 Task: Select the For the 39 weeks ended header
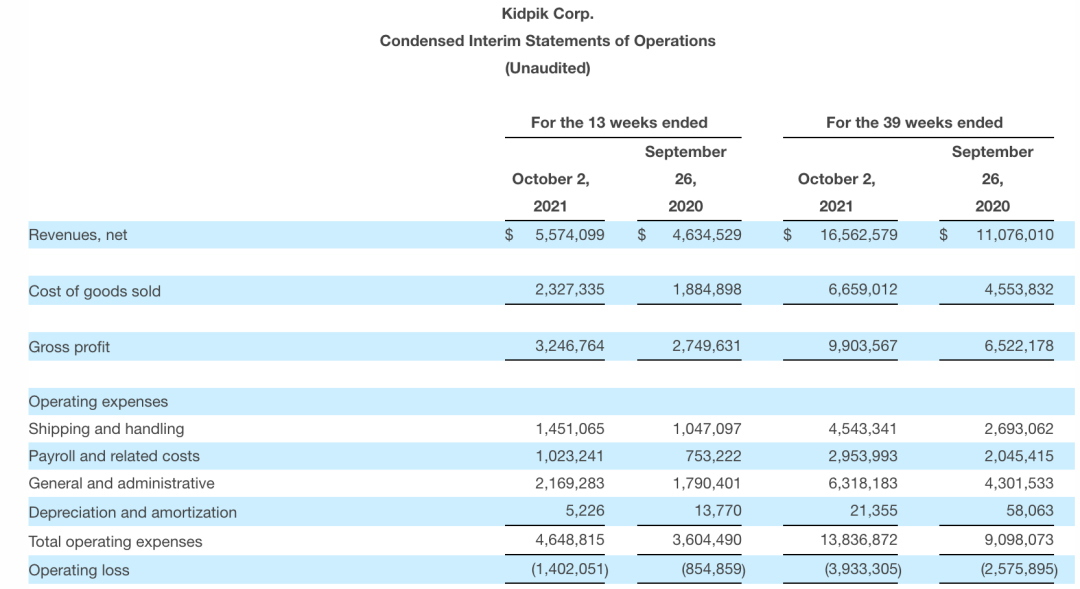tap(915, 123)
